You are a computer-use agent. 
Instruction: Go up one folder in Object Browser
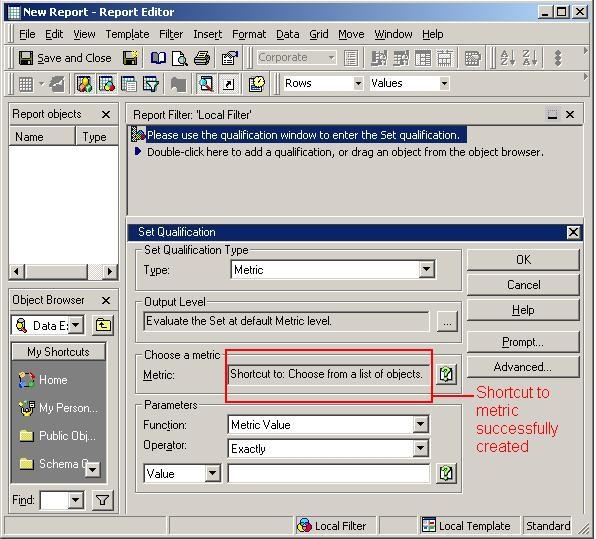pos(103,325)
